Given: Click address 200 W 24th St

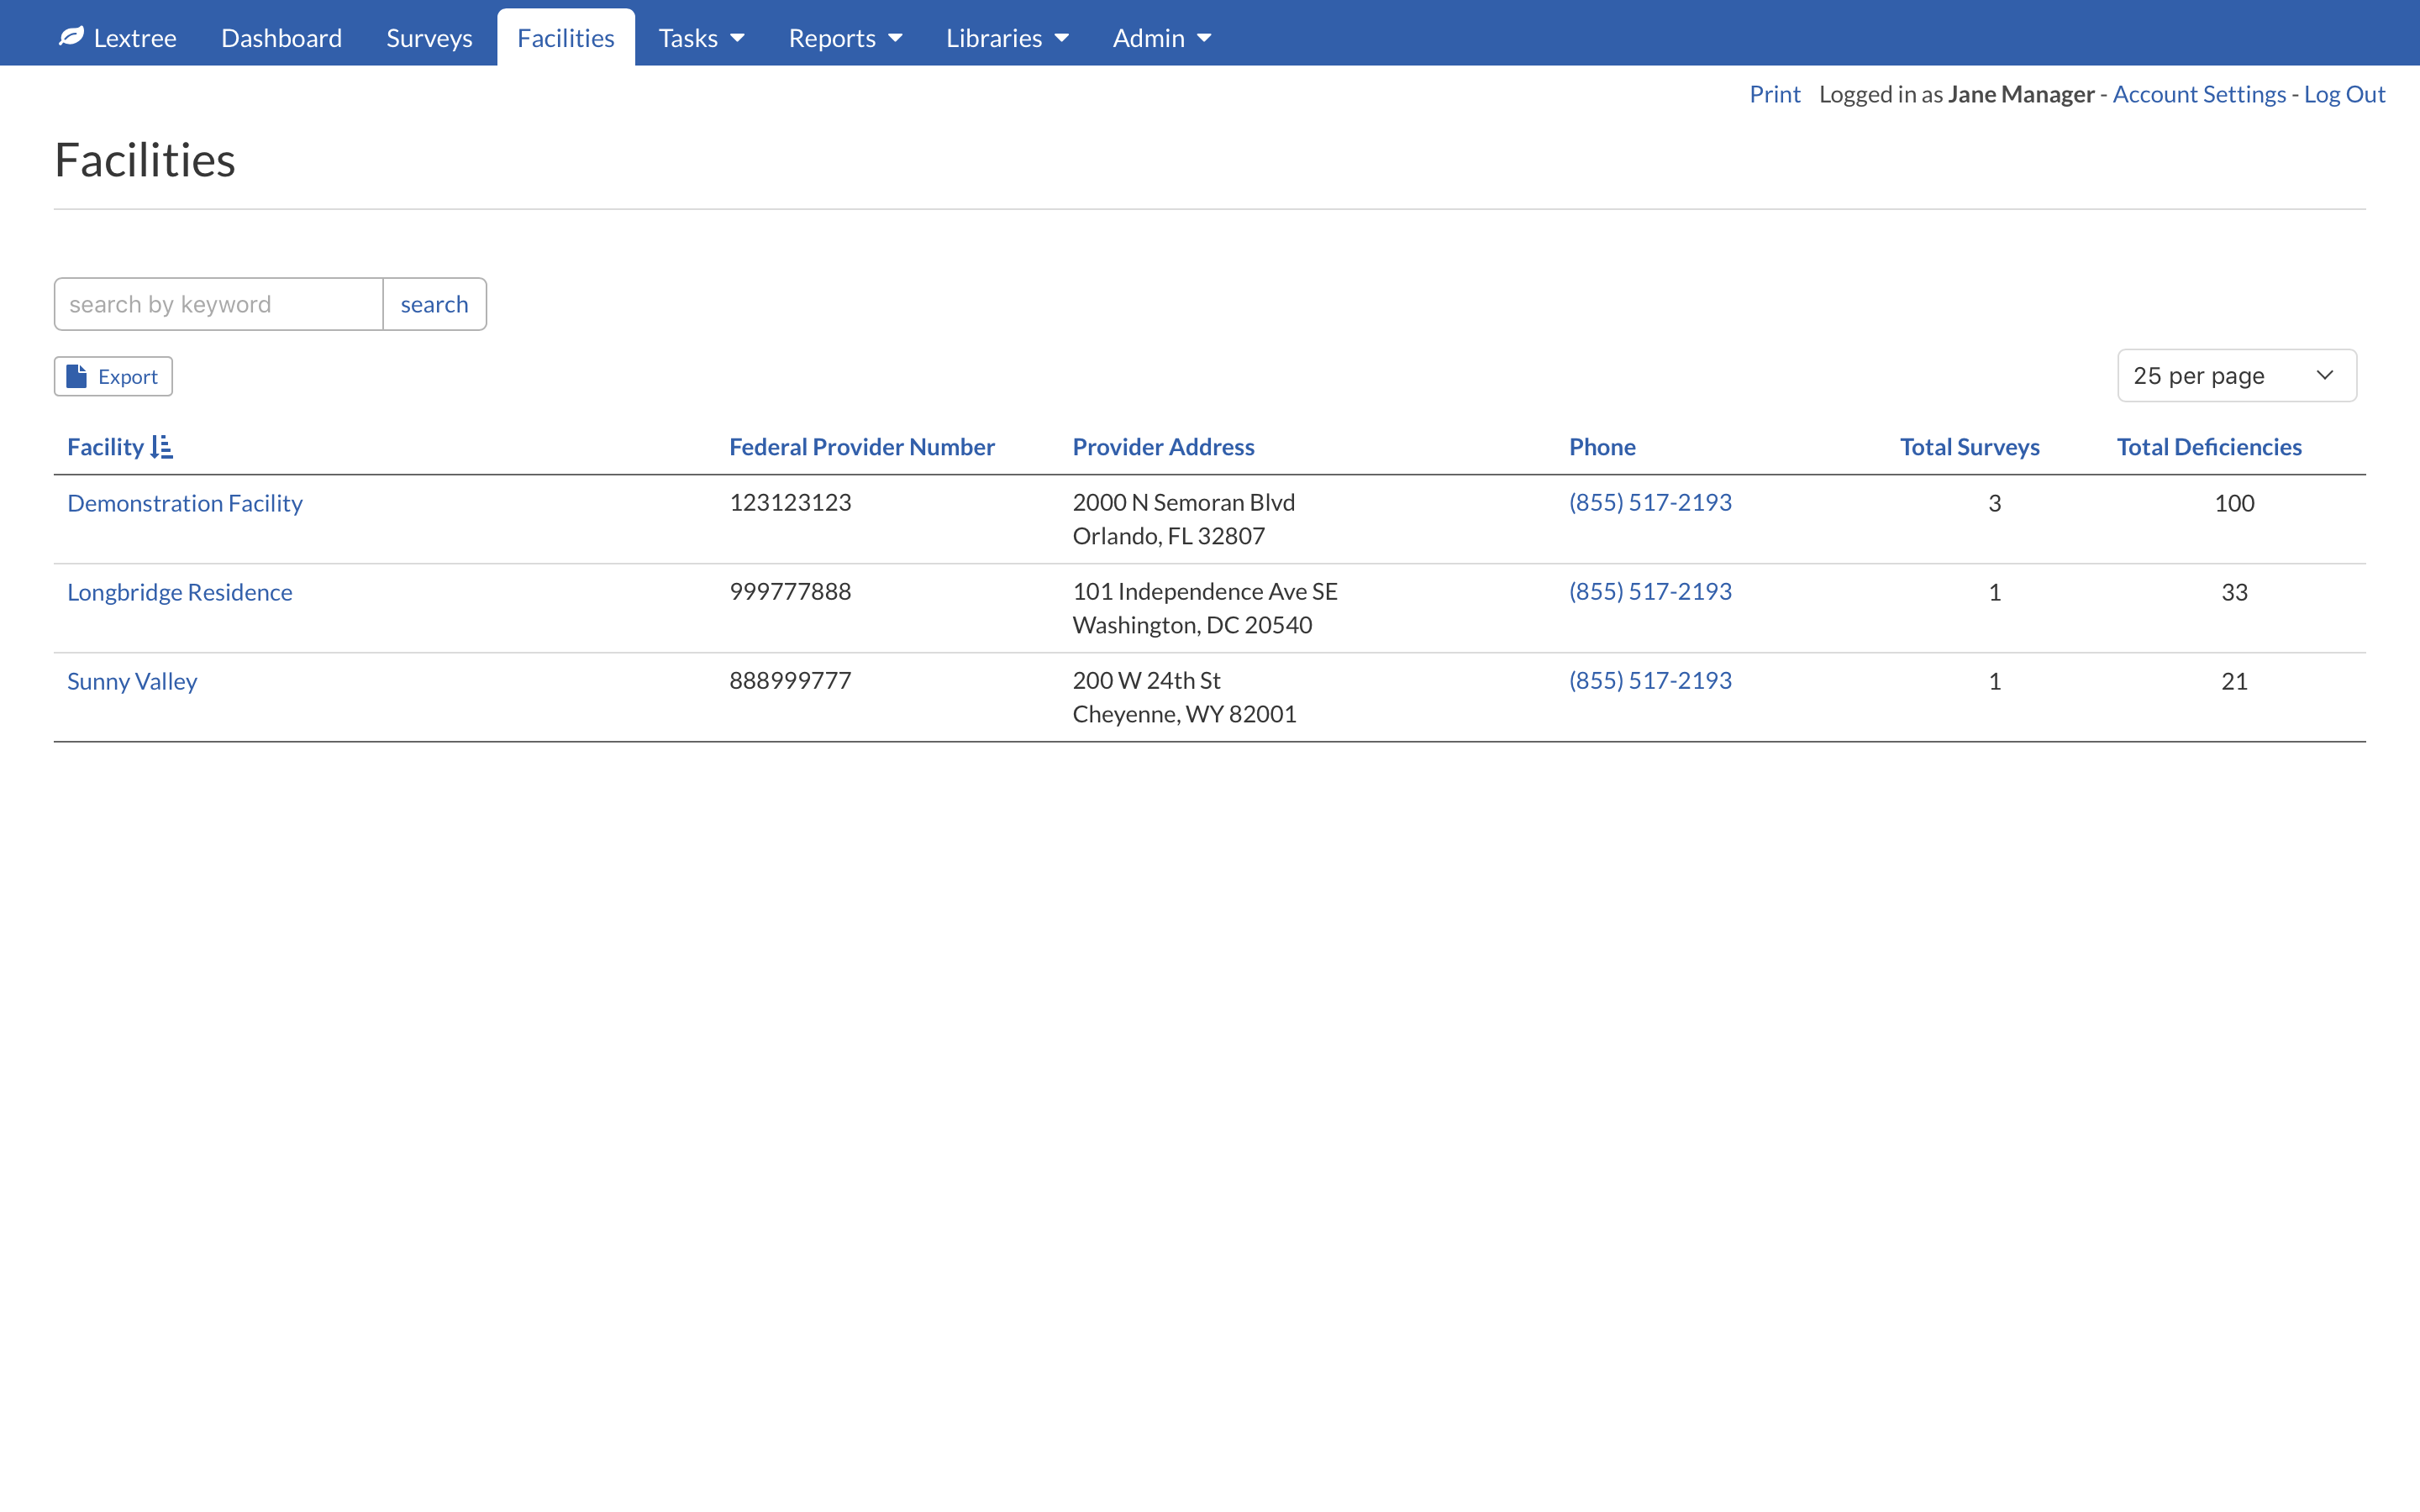Looking at the screenshot, I should click(x=1146, y=680).
